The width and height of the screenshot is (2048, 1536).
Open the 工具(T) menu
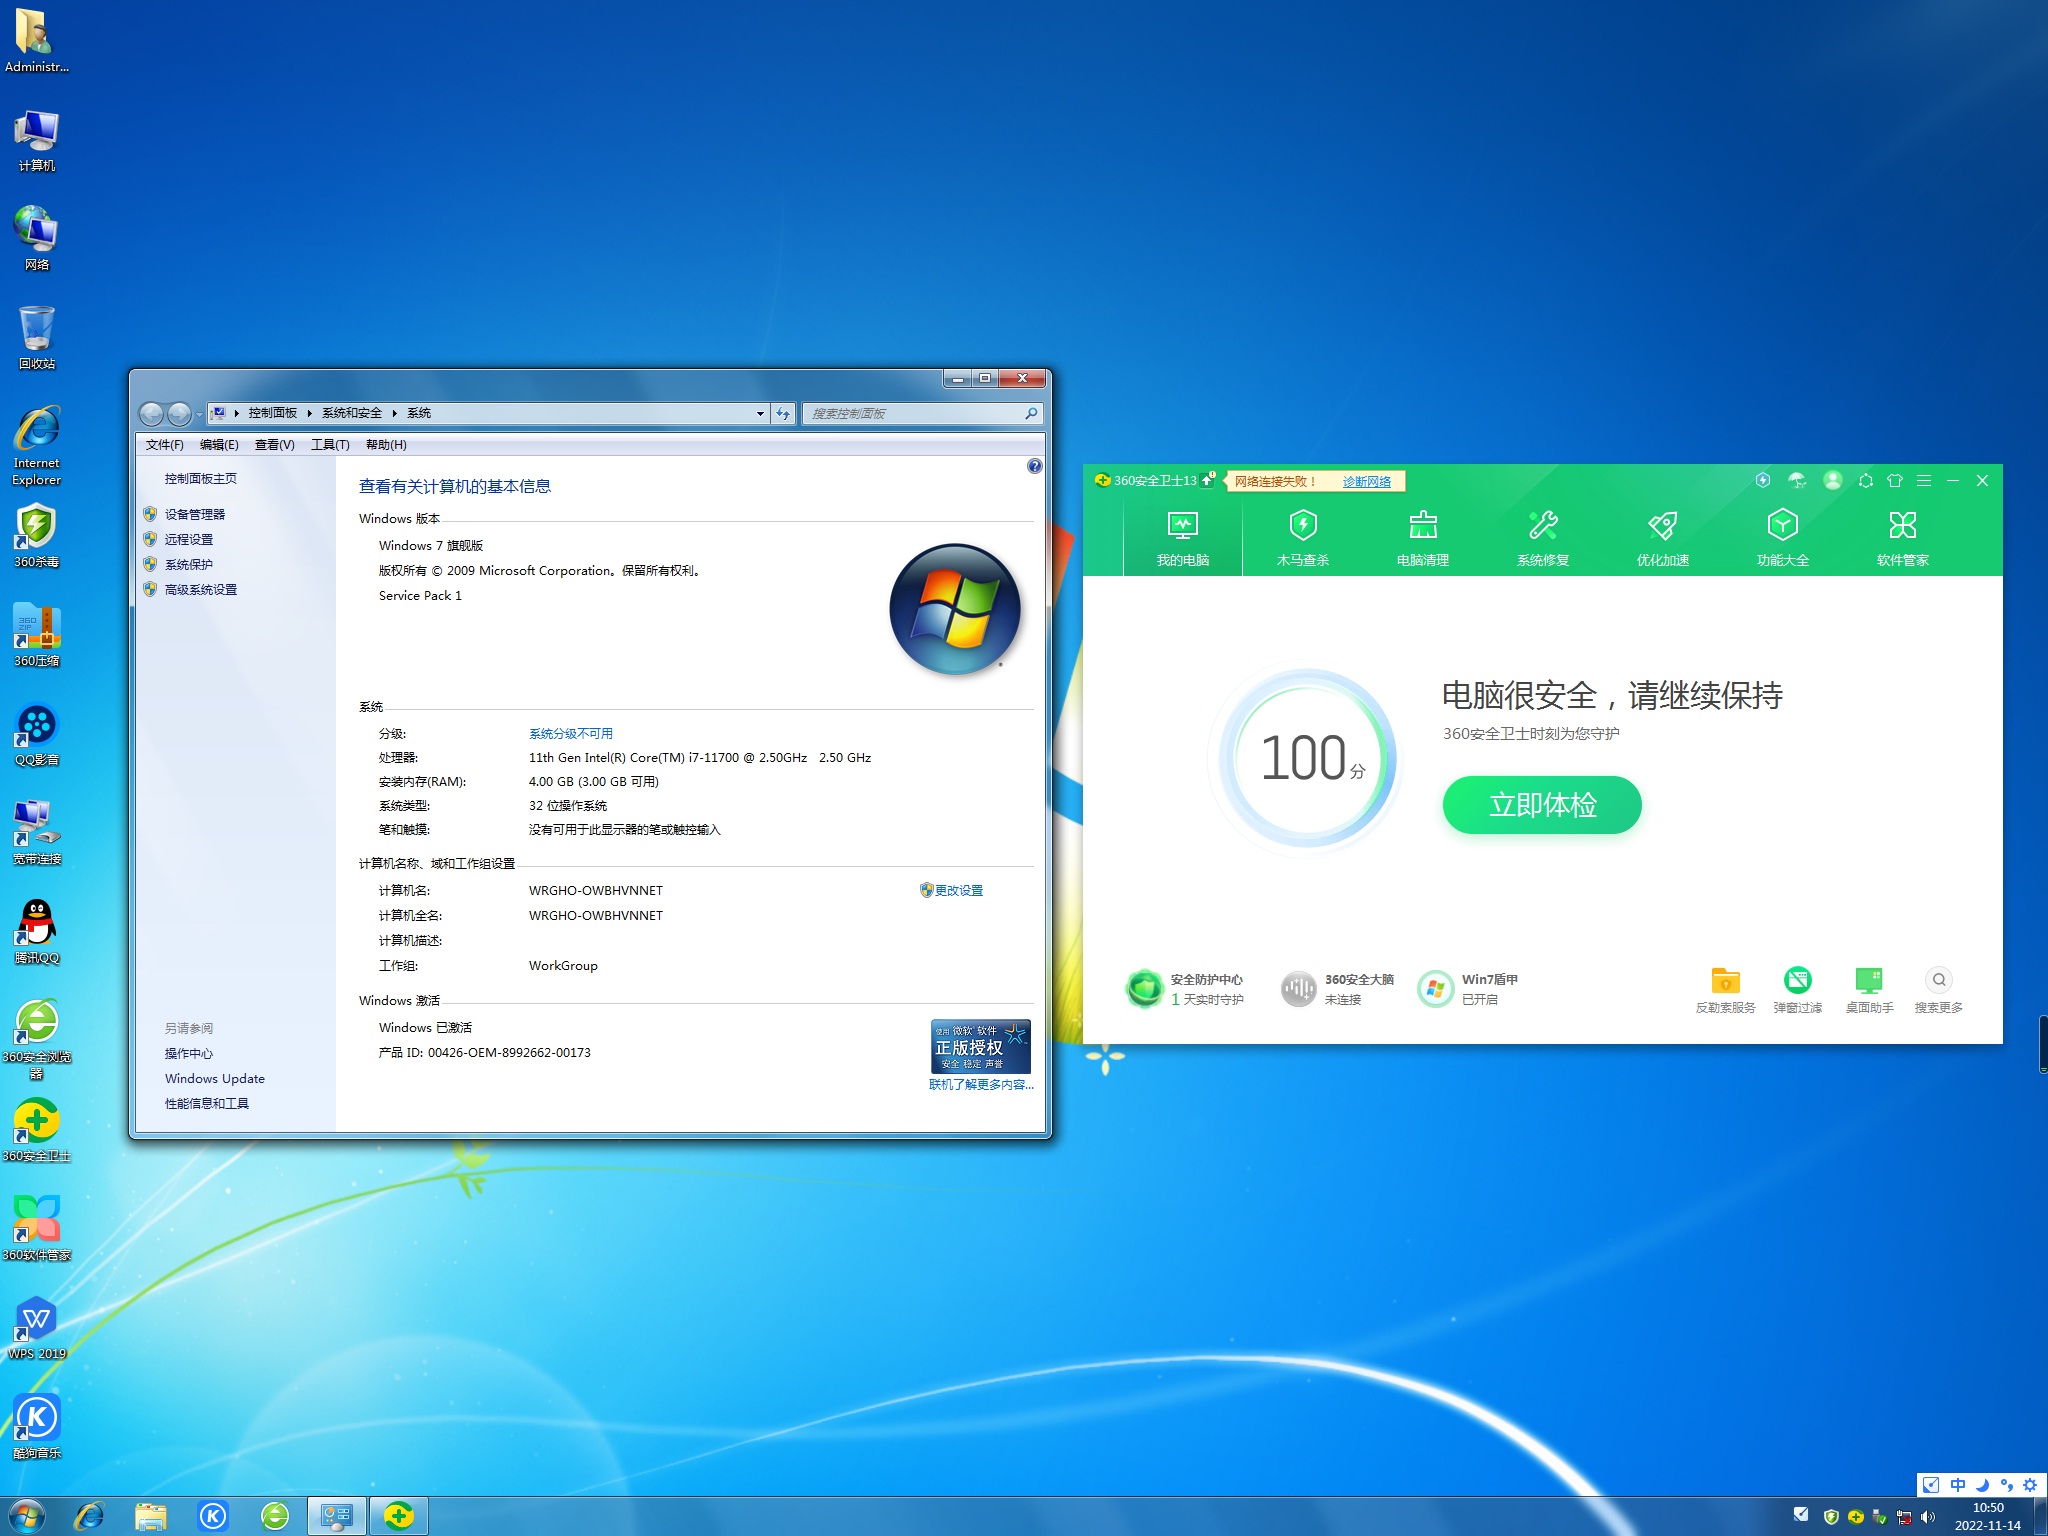pos(330,445)
